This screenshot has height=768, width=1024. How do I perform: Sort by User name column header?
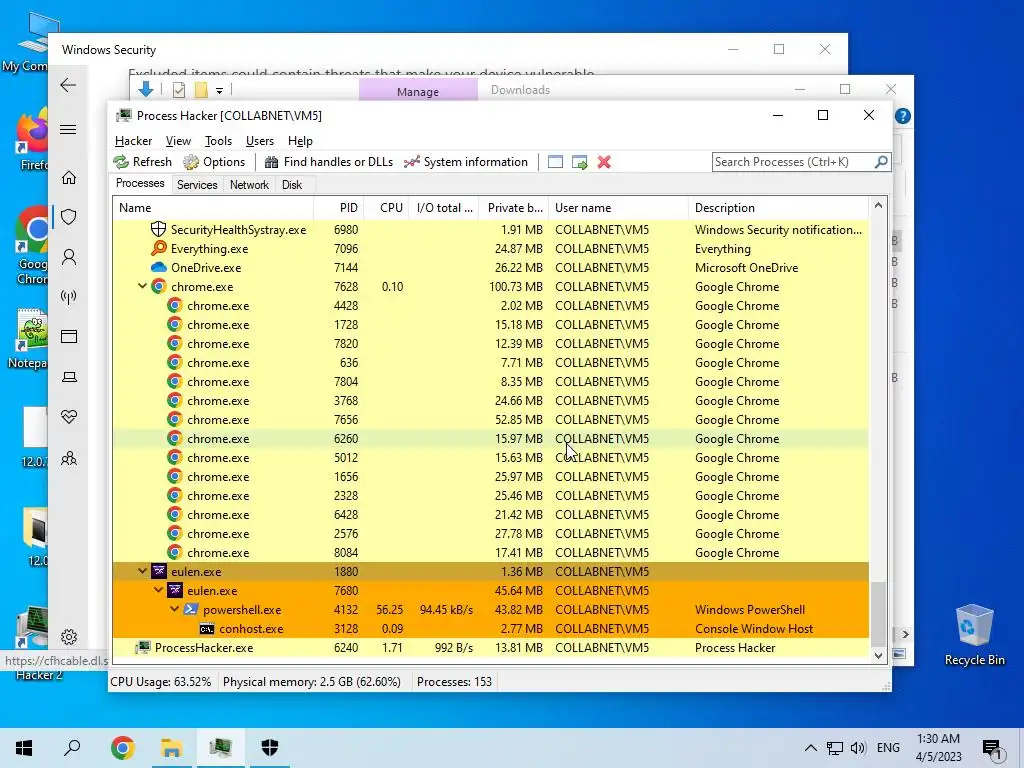618,208
